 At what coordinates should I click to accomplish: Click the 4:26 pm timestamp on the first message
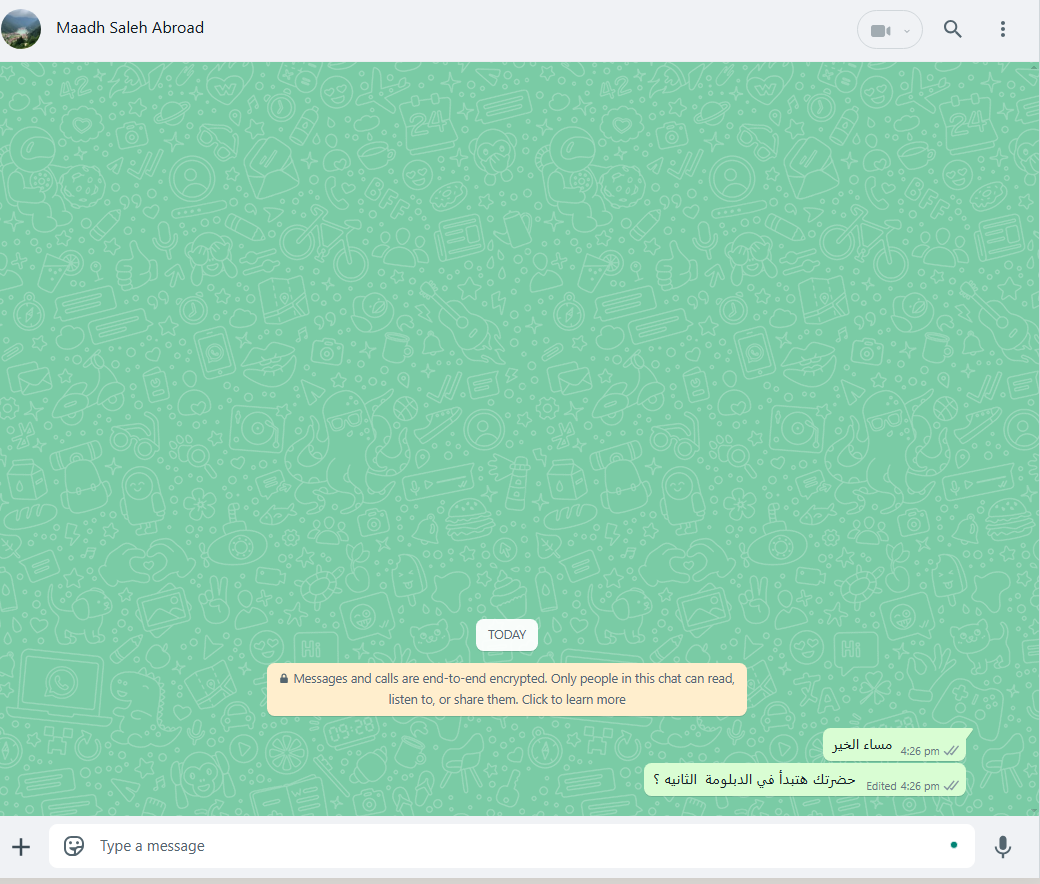pyautogui.click(x=920, y=751)
